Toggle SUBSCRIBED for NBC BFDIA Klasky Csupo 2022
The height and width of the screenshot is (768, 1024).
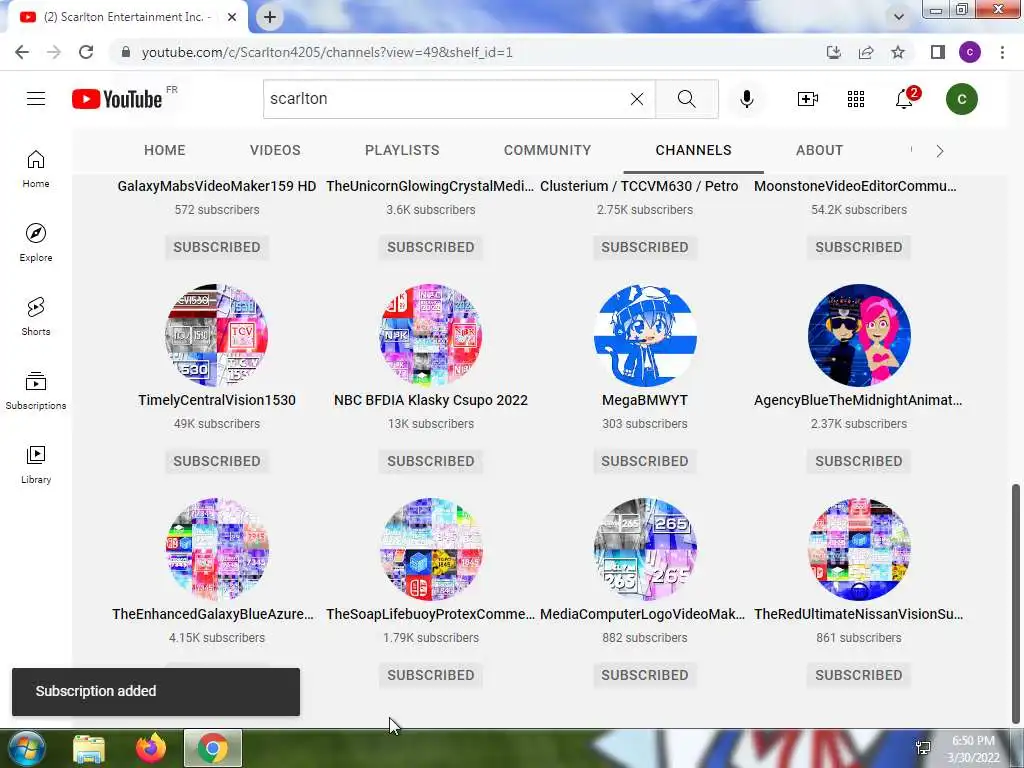tap(431, 461)
